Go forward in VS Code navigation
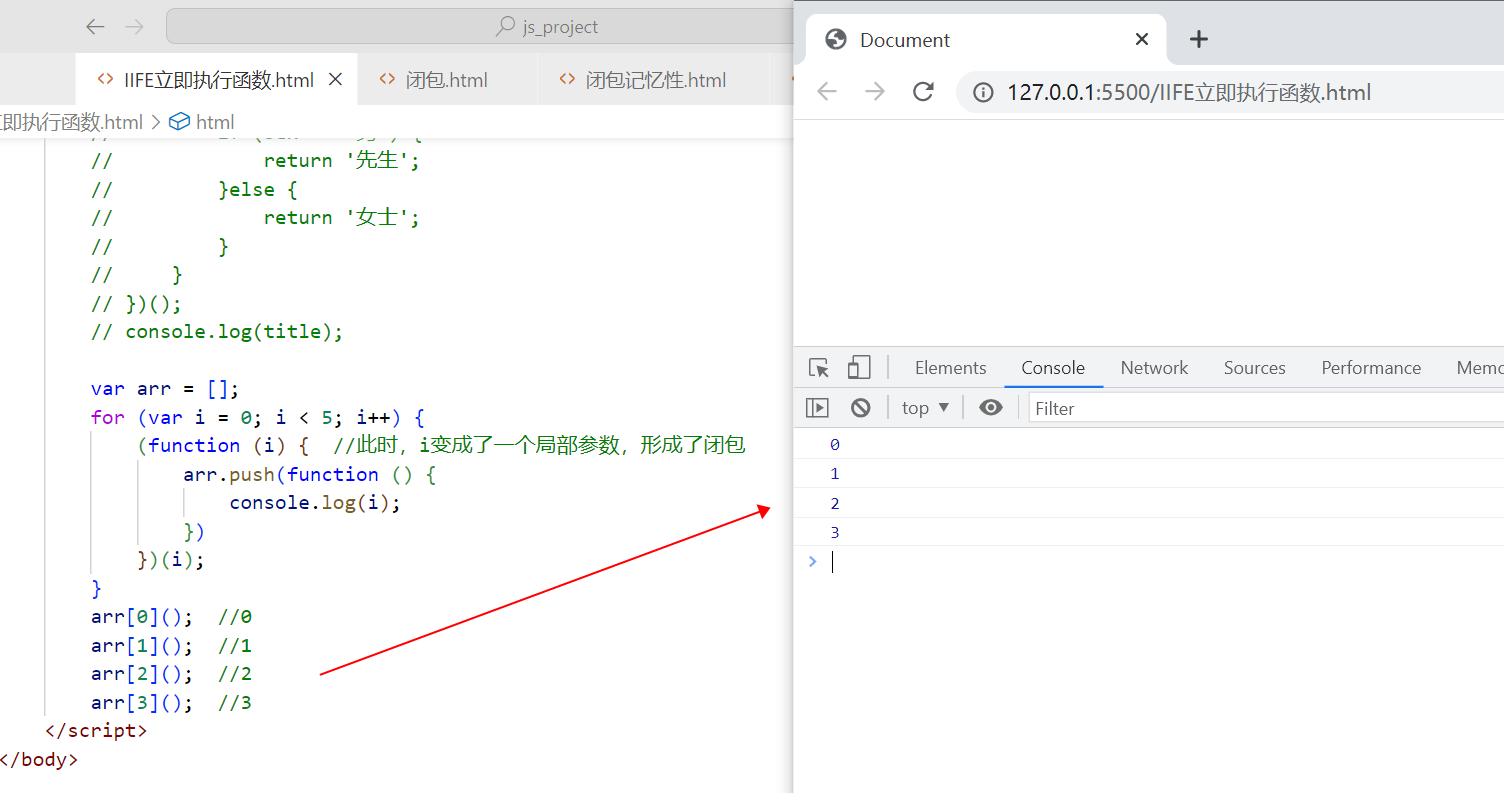The height and width of the screenshot is (793, 1504). click(x=133, y=27)
